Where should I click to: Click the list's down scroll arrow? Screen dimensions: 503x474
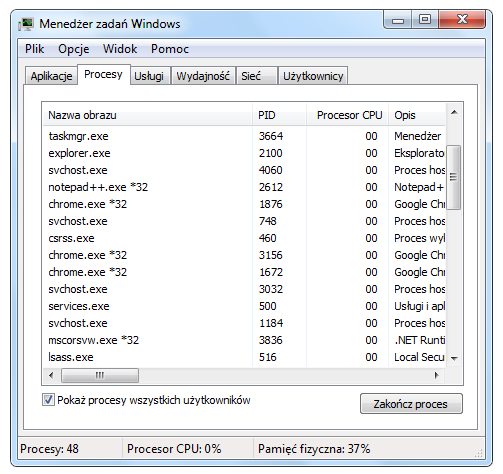tap(454, 359)
